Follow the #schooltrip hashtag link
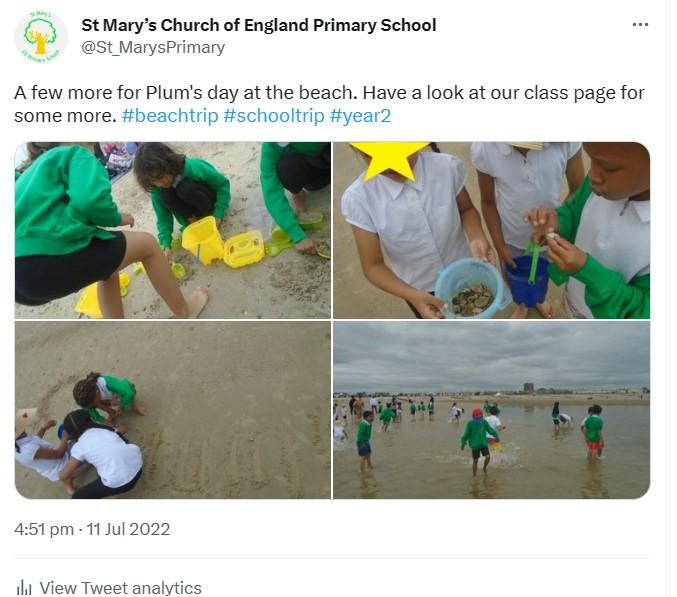This screenshot has width=677, height=597. pyautogui.click(x=274, y=116)
